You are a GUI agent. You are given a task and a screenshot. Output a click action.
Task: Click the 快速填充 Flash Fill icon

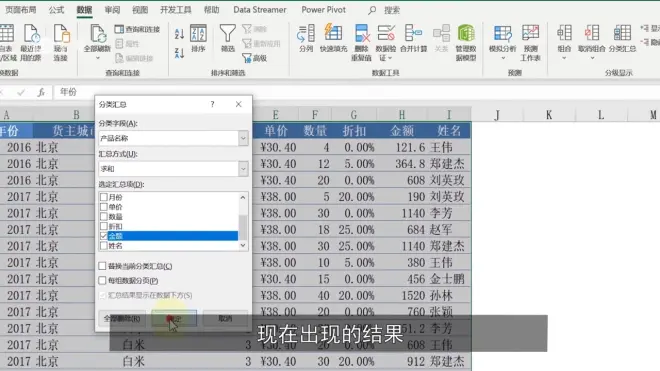click(333, 33)
